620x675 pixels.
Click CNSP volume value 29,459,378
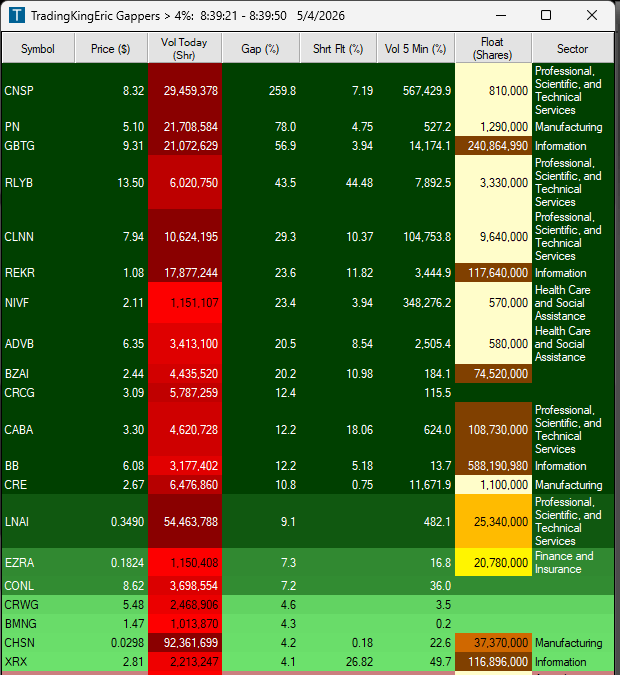(185, 90)
